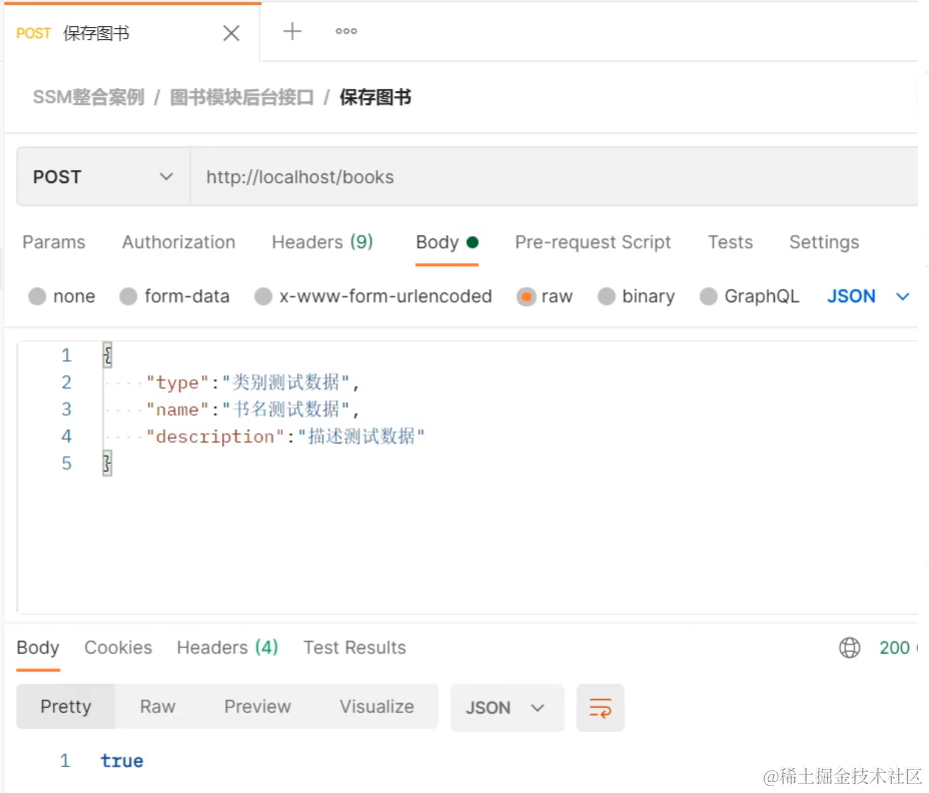Open the response Headers (4) tab

coord(228,648)
